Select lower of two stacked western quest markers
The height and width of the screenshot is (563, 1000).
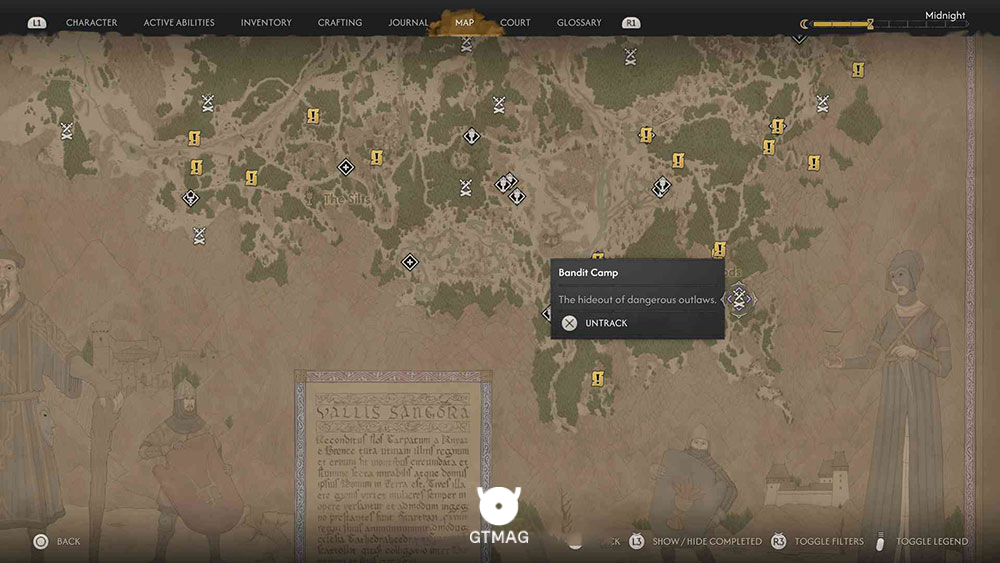[196, 167]
